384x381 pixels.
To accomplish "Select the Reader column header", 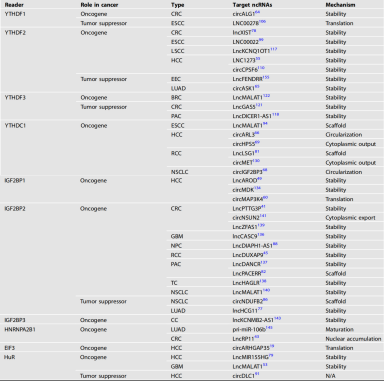I will 14,5.
